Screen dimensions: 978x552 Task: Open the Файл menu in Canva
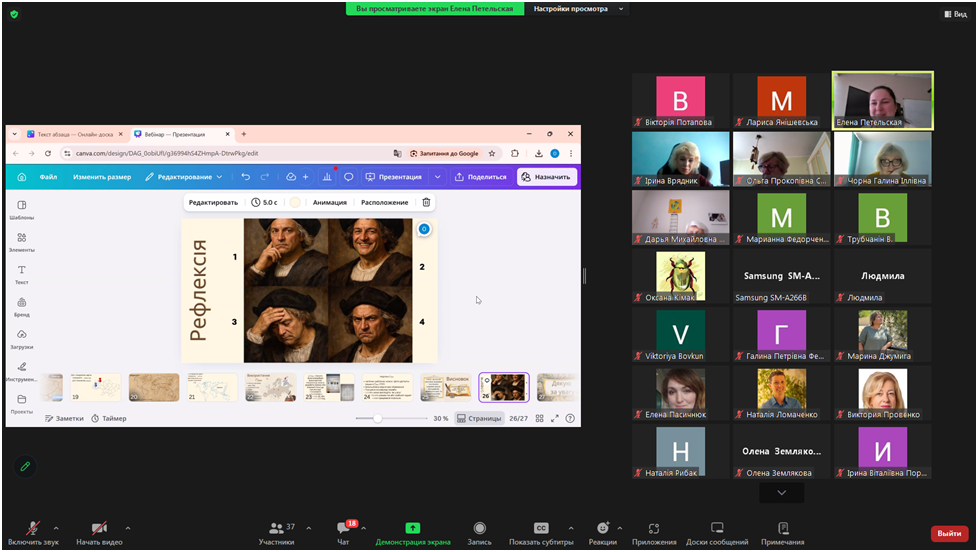tap(48, 177)
